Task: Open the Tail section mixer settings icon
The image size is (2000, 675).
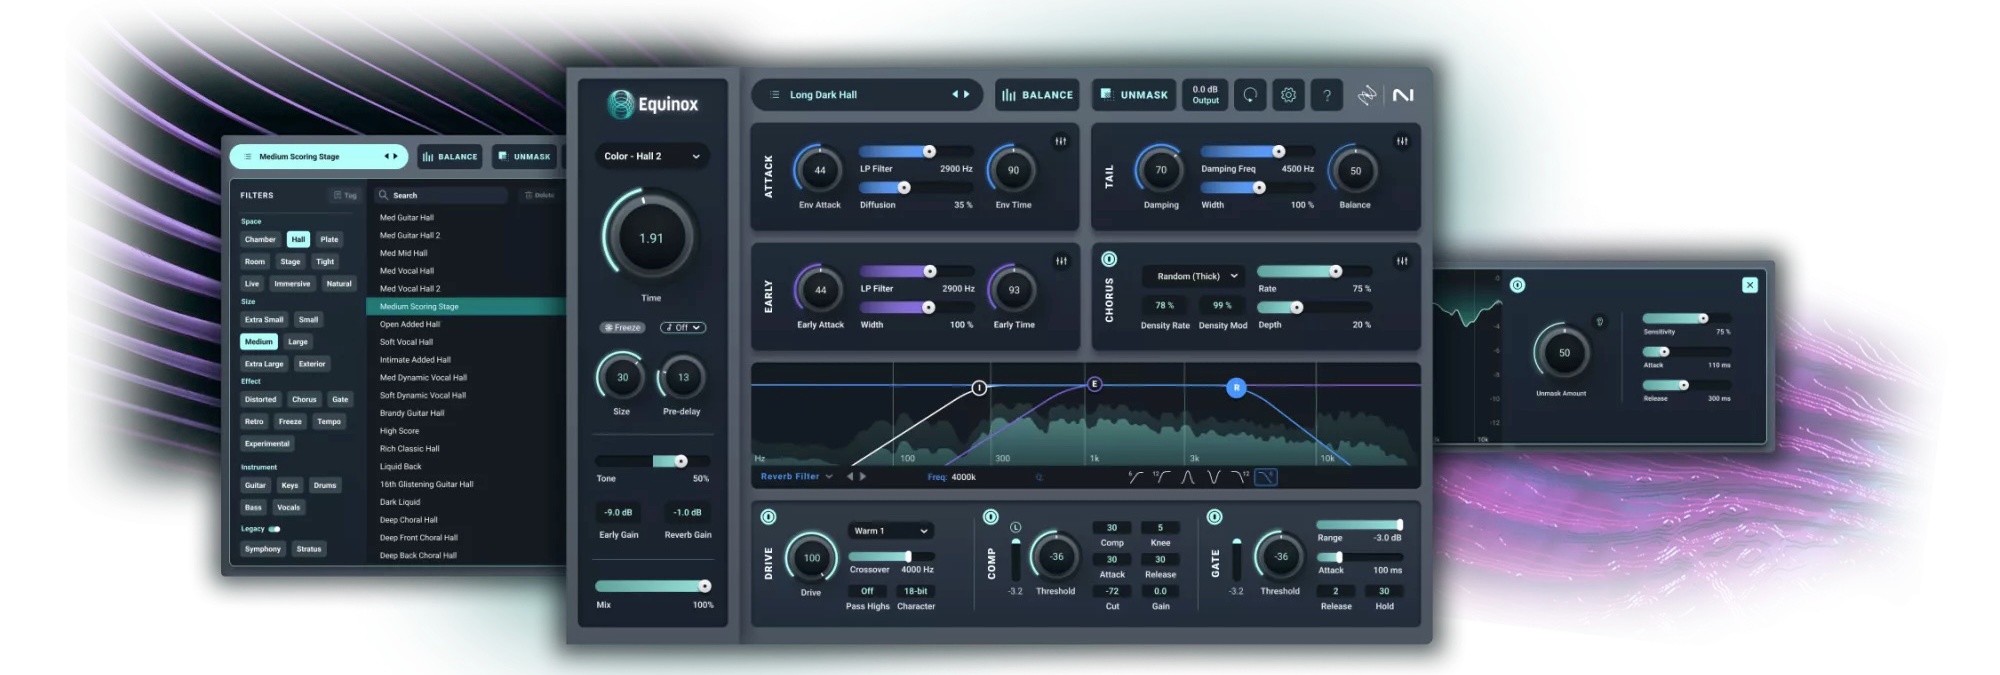Action: click(1402, 141)
